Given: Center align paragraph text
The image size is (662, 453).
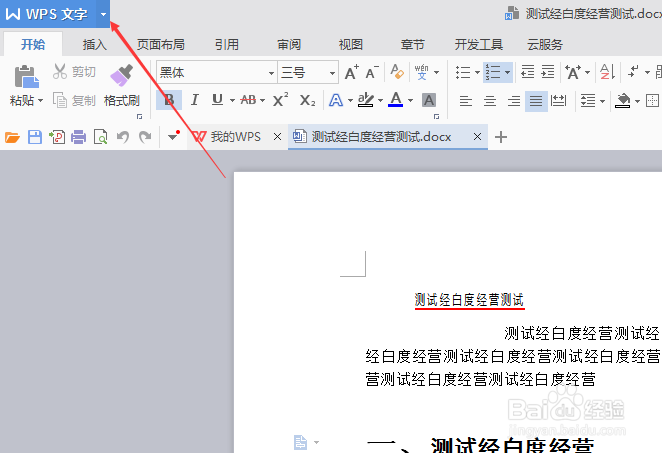Looking at the screenshot, I should tap(490, 101).
